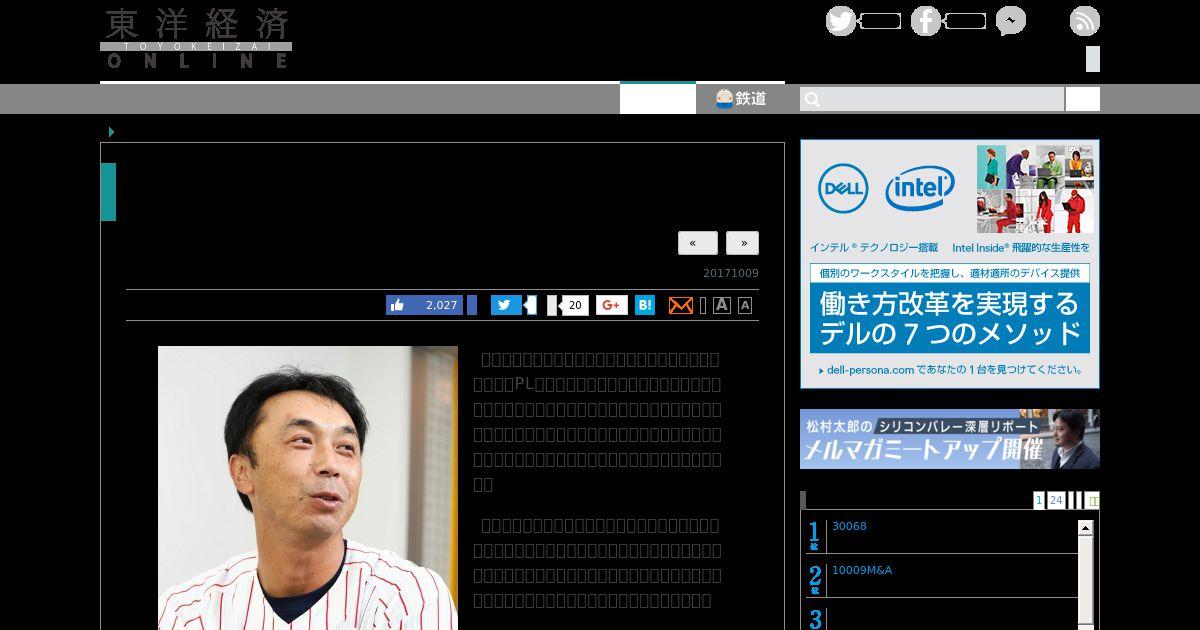
Task: Click the Twitter follower count bubble in header
Action: [880, 21]
